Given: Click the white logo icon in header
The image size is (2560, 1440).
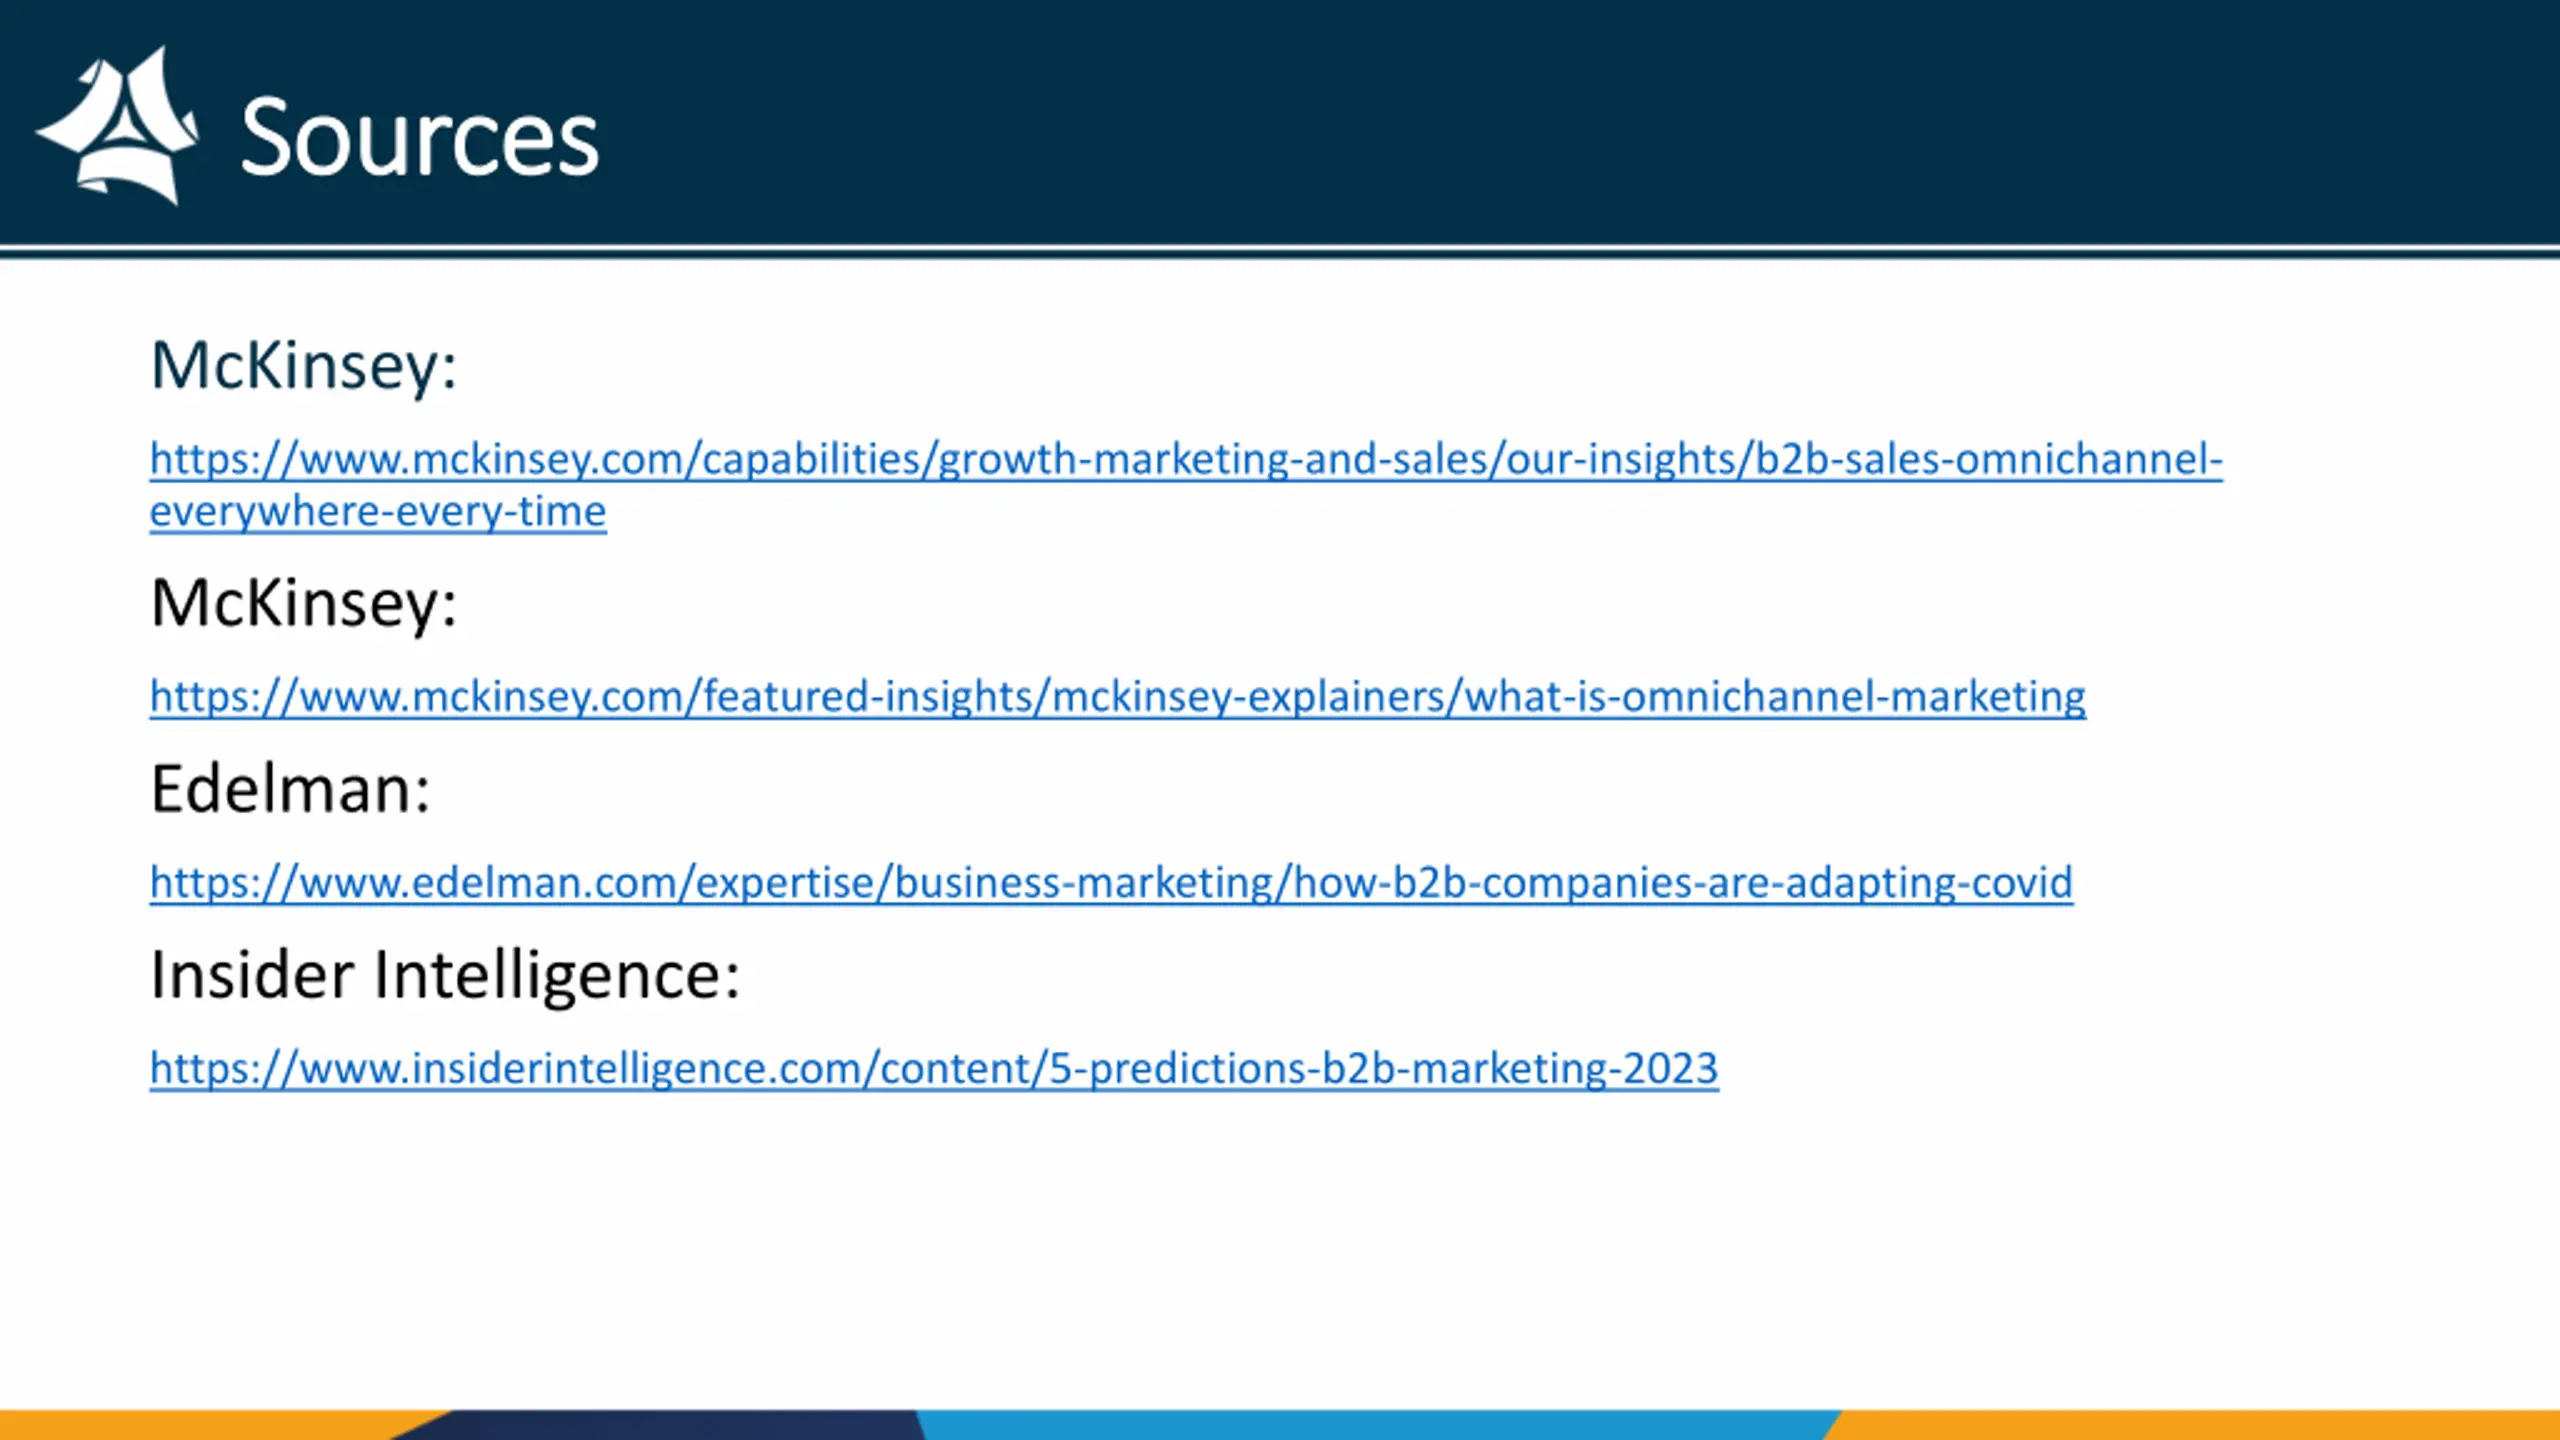Looking at the screenshot, I should tap(118, 127).
